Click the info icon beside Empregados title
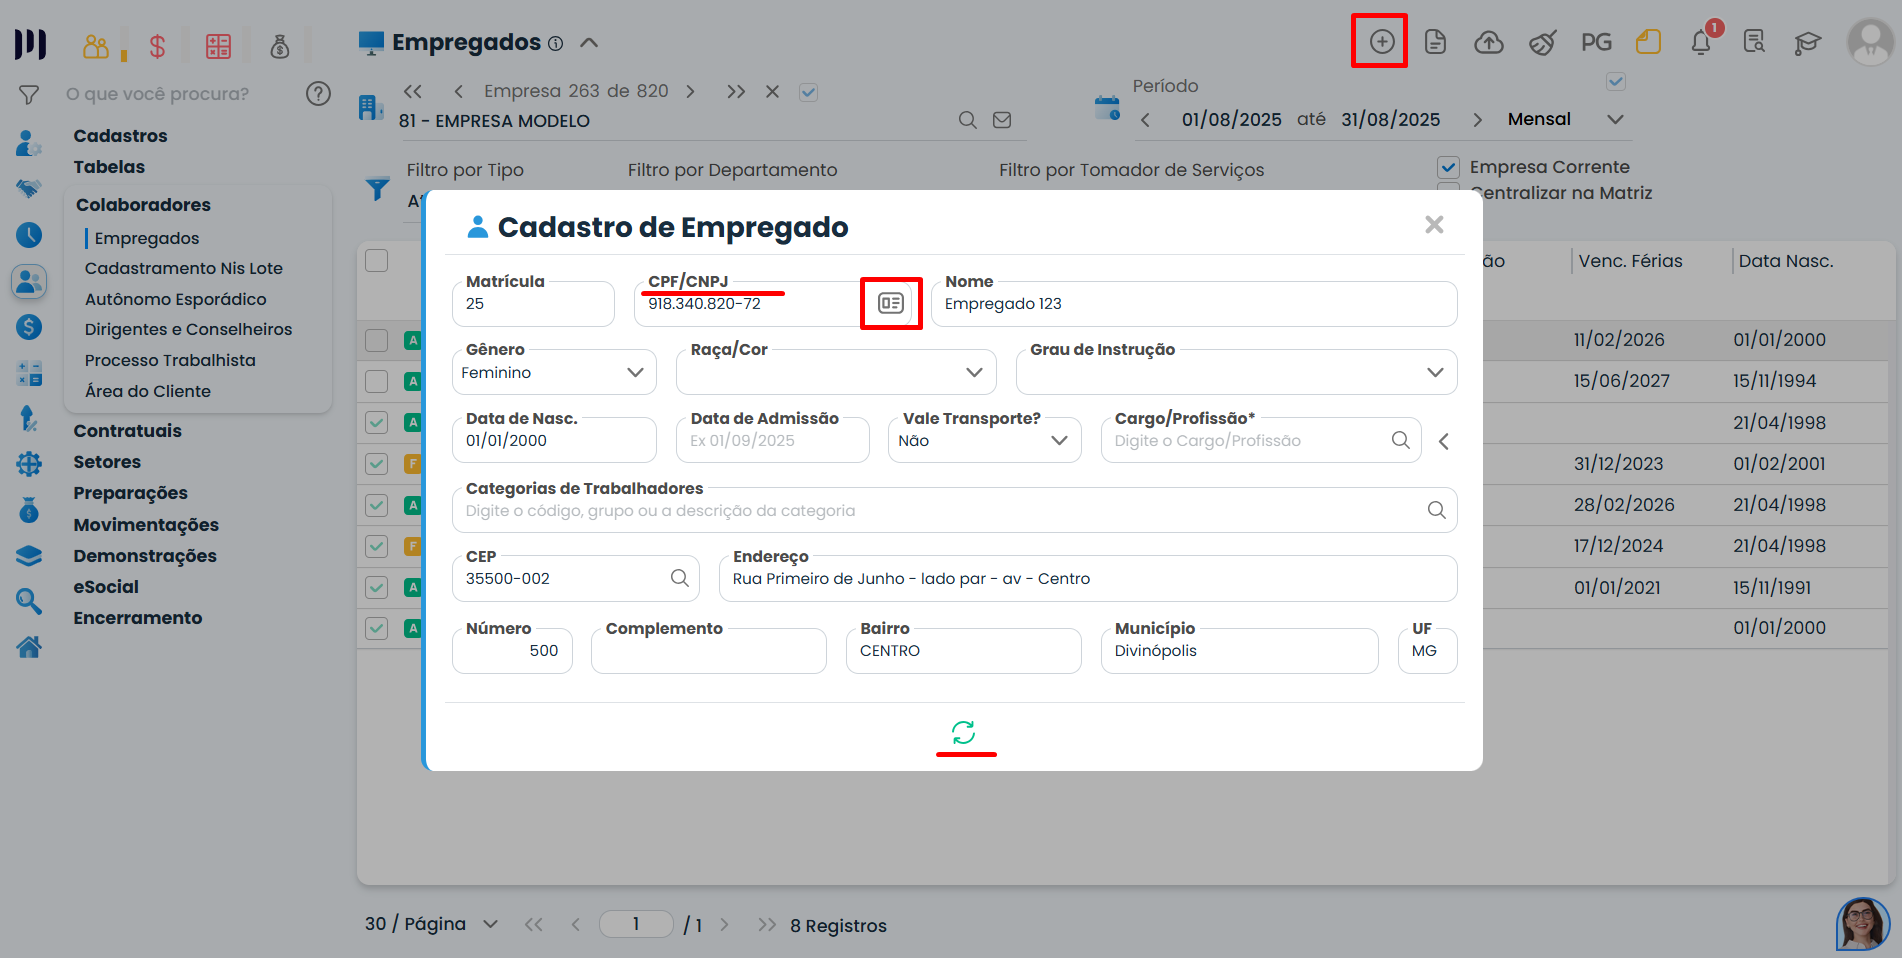The height and width of the screenshot is (958, 1902). (x=556, y=44)
